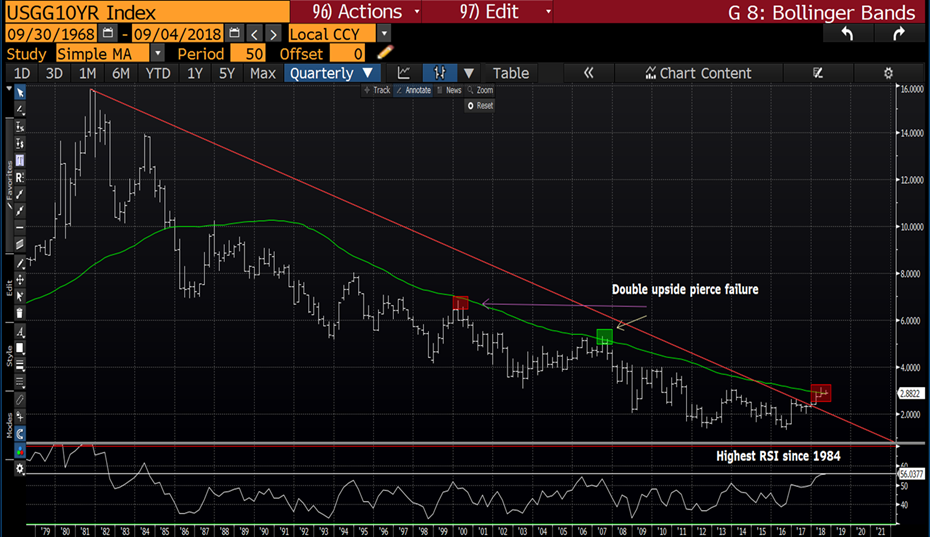Click the Period field showing 50
Image resolution: width=930 pixels, height=537 pixels.
(x=247, y=53)
